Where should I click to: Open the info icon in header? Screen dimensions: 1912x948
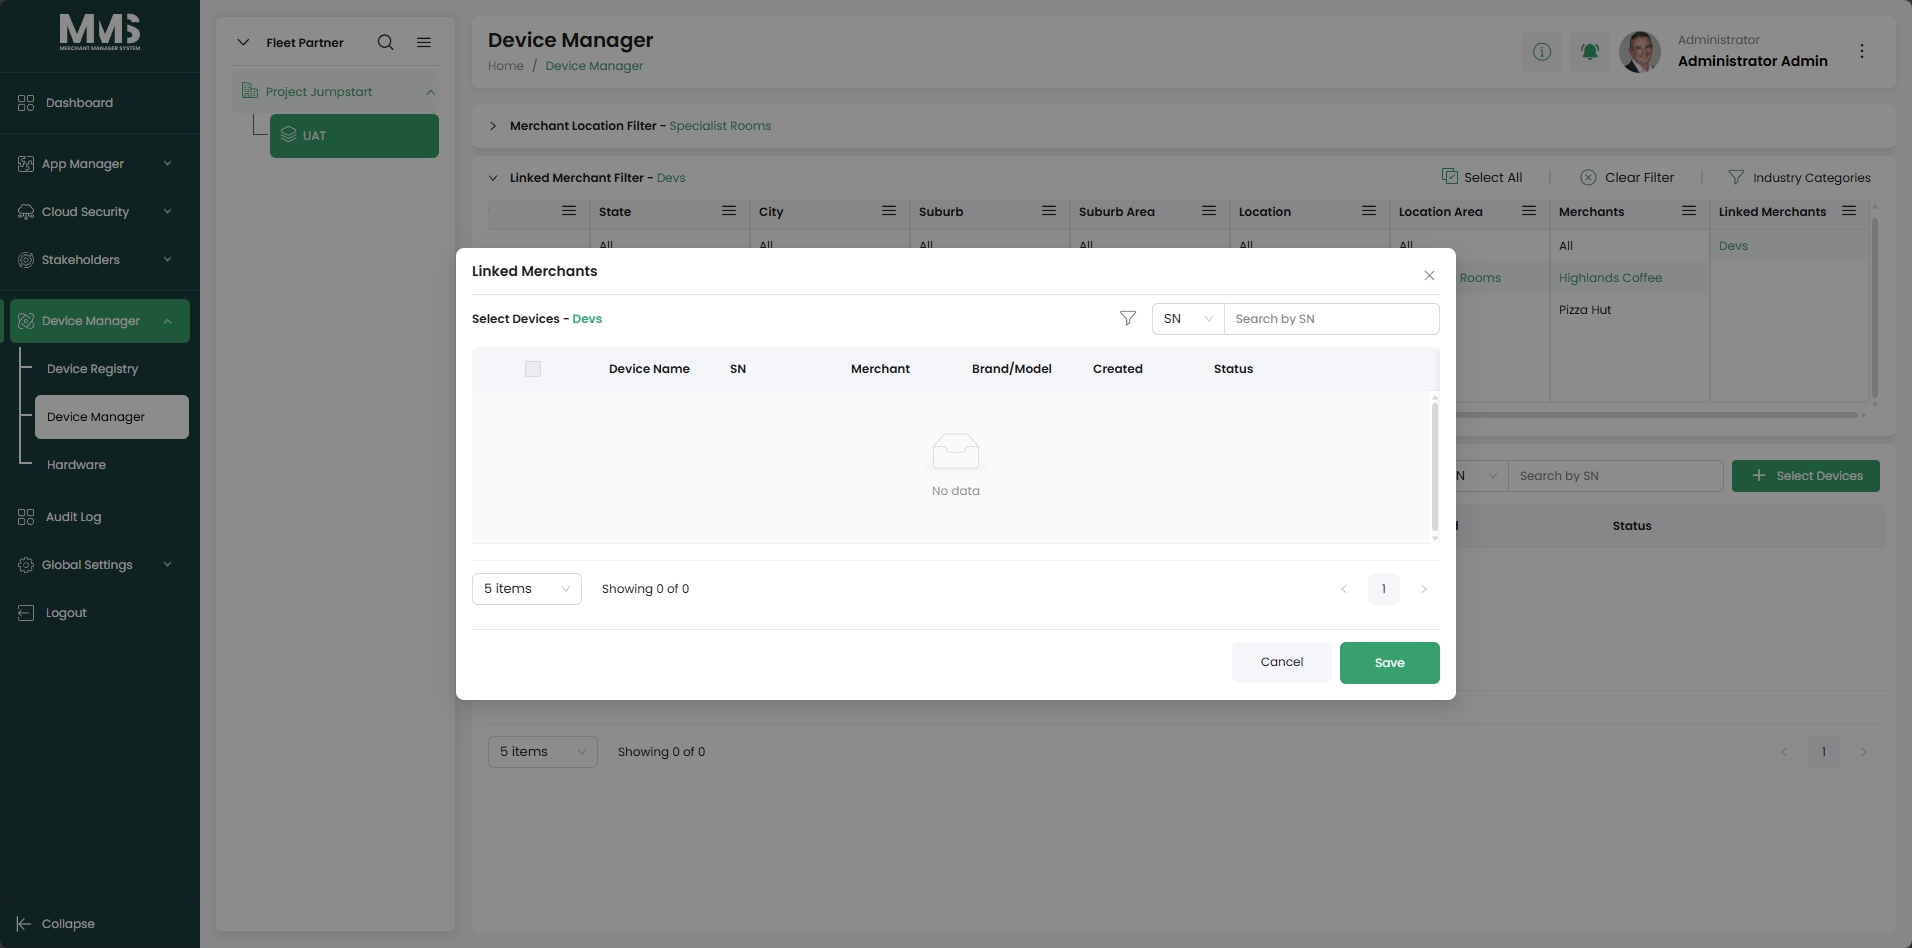[x=1542, y=51]
